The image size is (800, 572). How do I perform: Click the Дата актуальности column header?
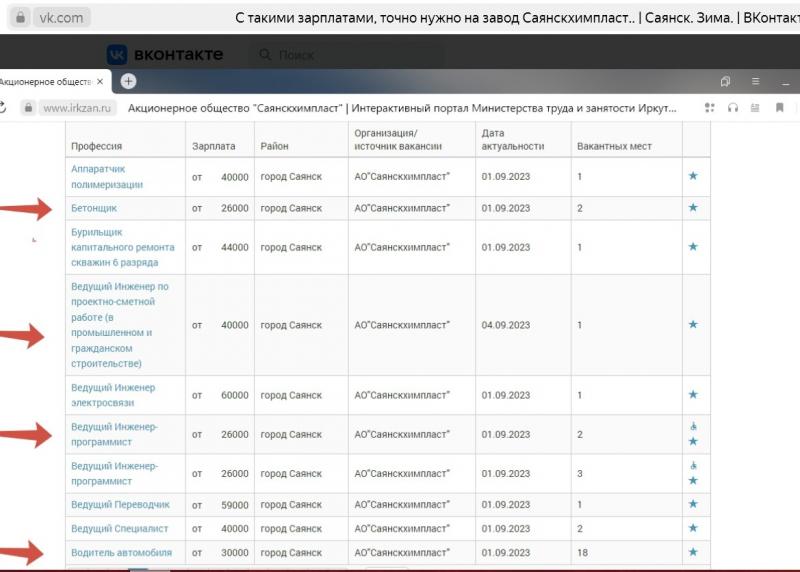pyautogui.click(x=513, y=139)
